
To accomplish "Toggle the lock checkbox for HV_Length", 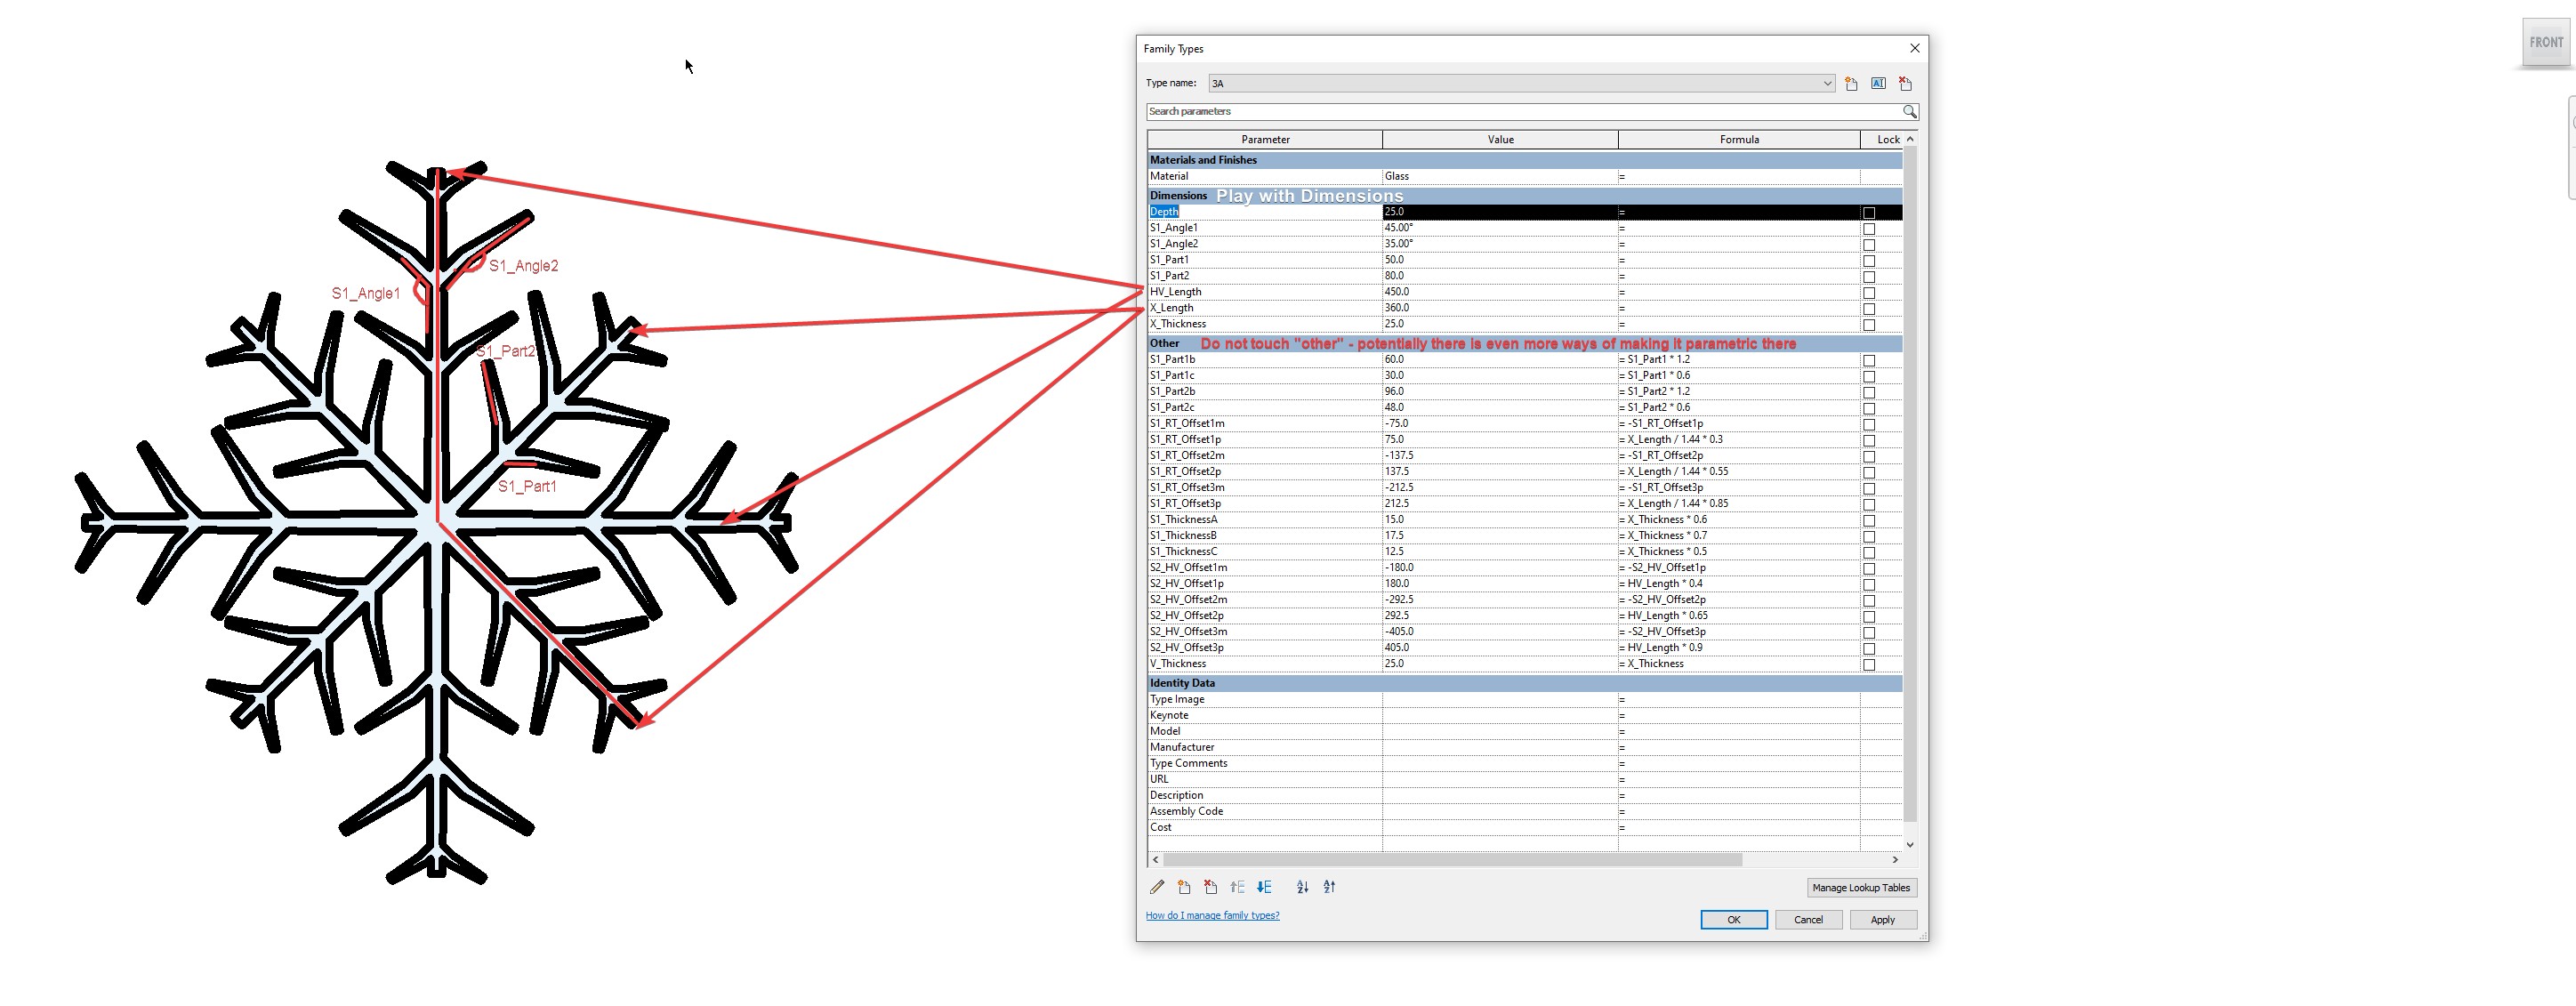I will (1869, 293).
